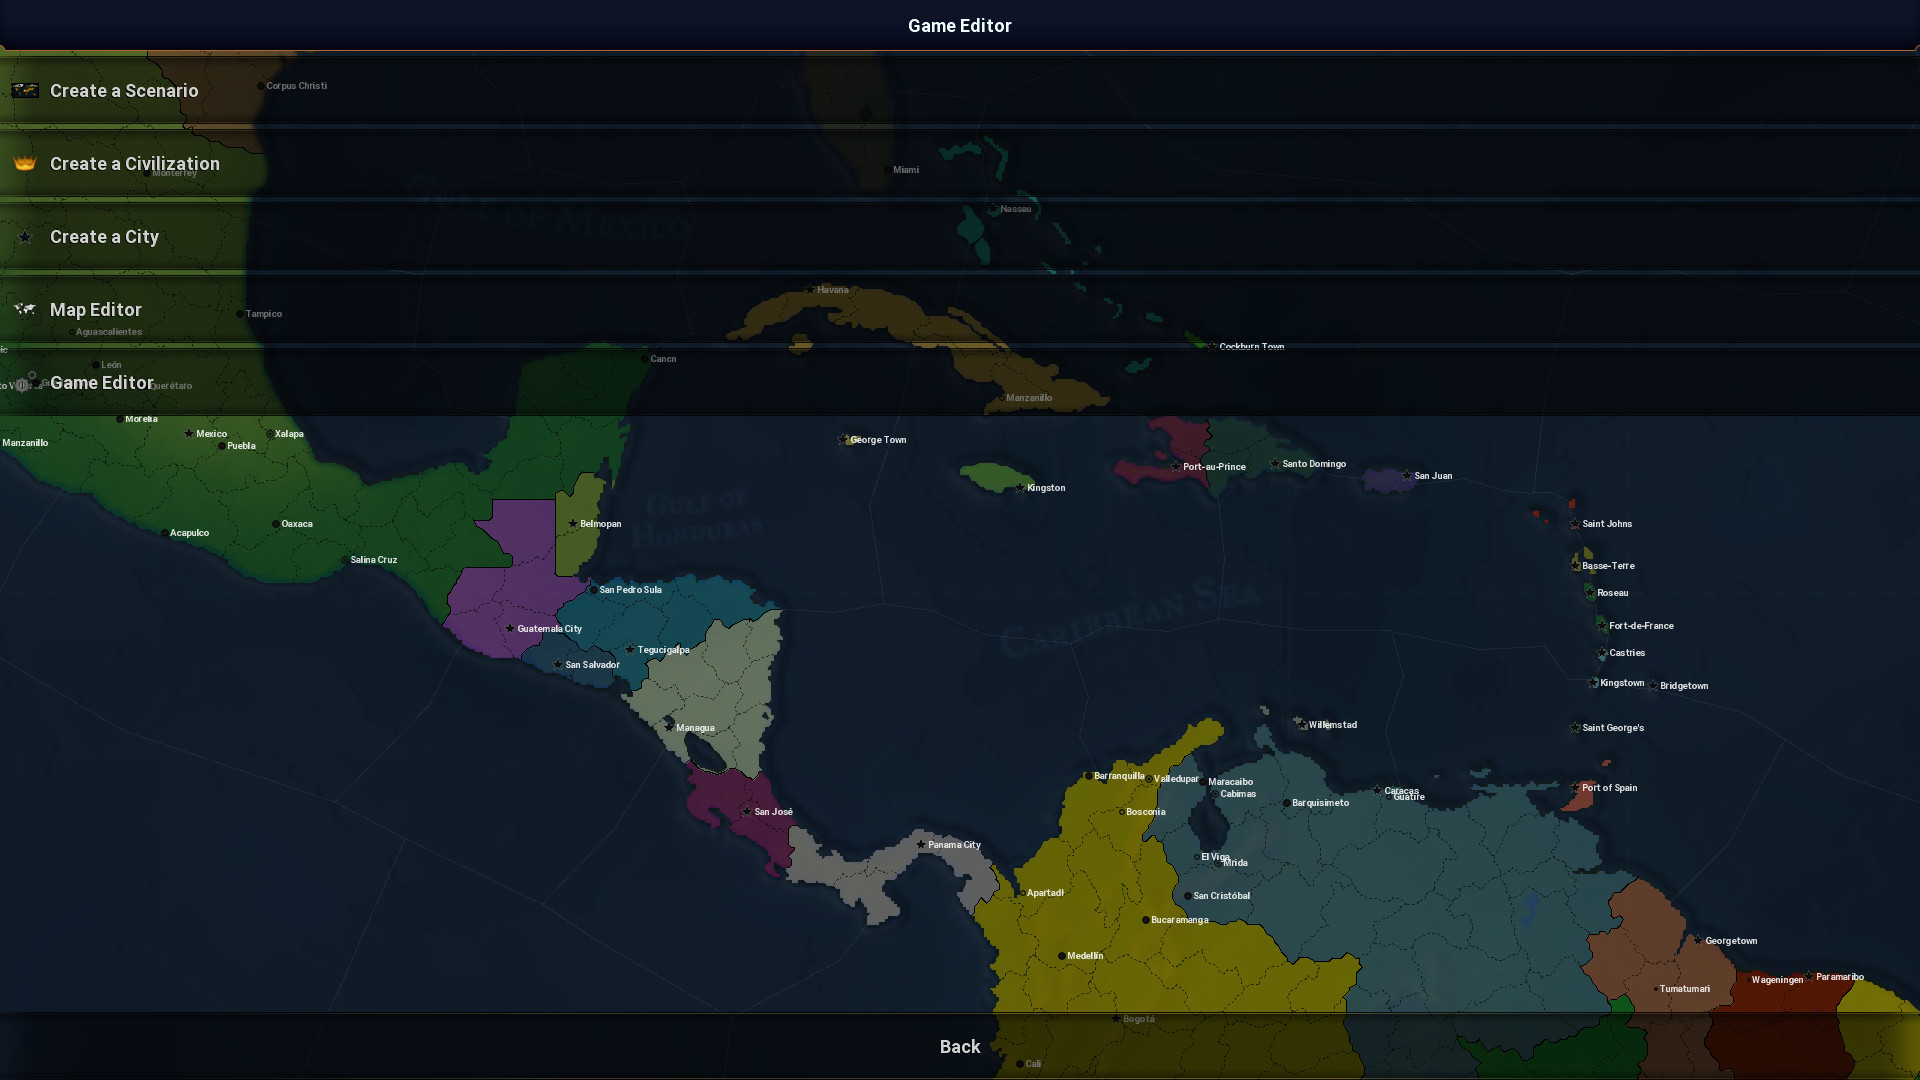1920x1080 pixels.
Task: Click the capital star next to Panama City
Action: [921, 845]
